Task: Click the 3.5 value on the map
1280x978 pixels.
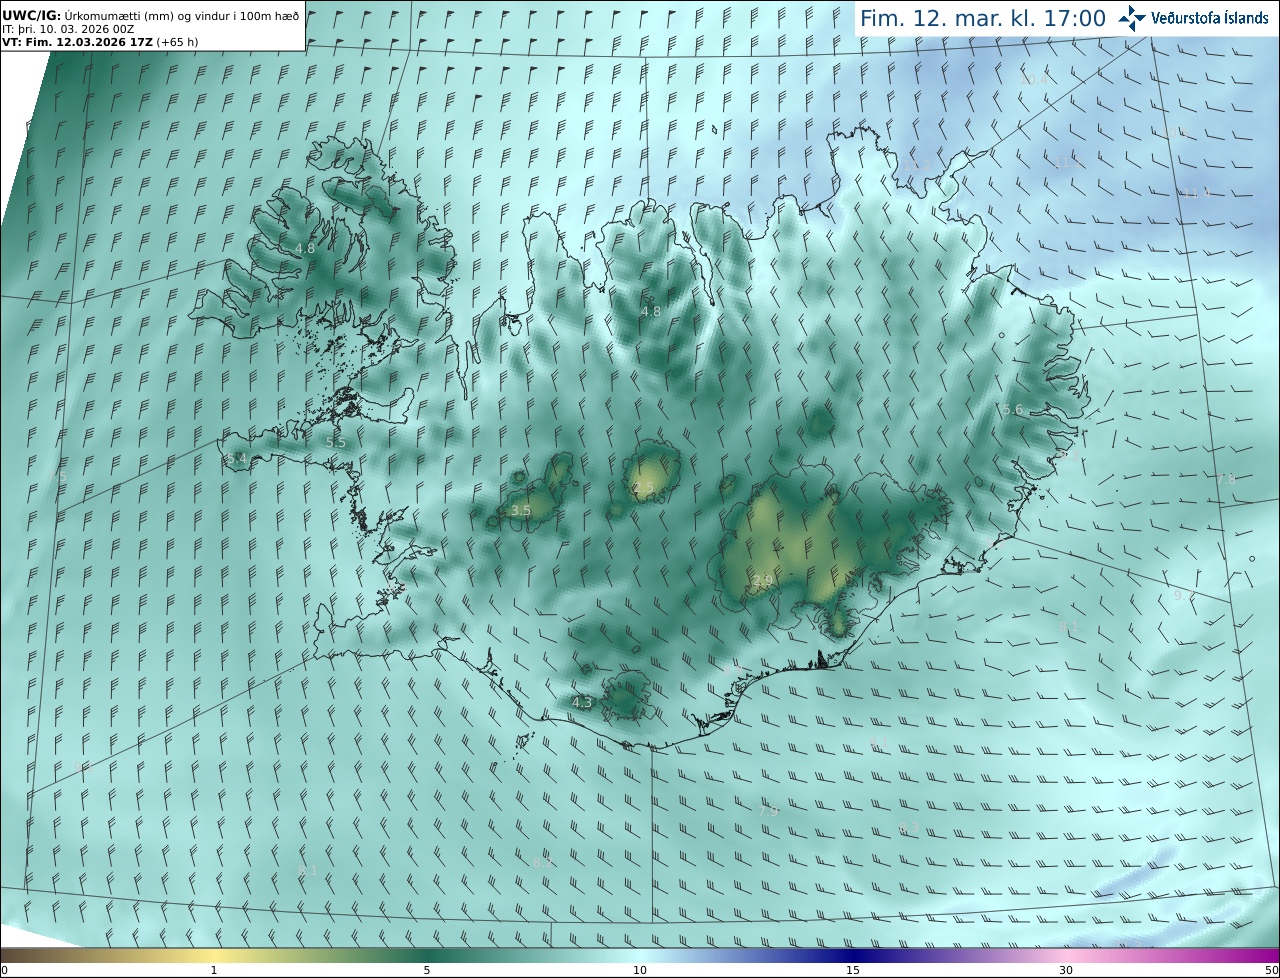Action: (x=521, y=511)
